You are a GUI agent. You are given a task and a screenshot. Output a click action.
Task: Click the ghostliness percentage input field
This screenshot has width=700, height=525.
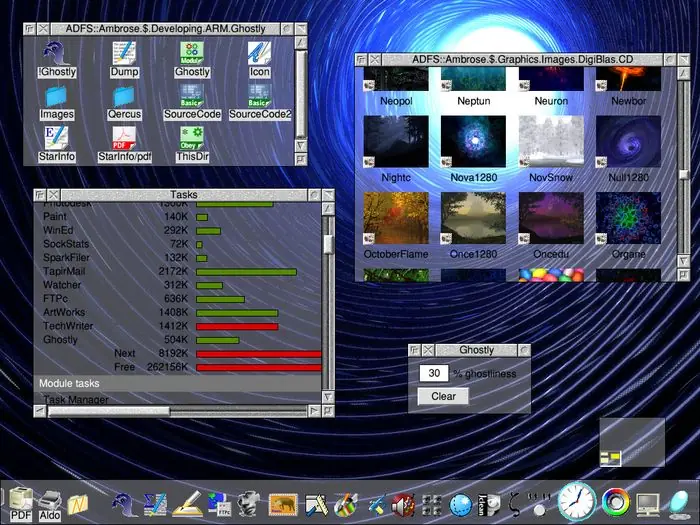click(433, 373)
